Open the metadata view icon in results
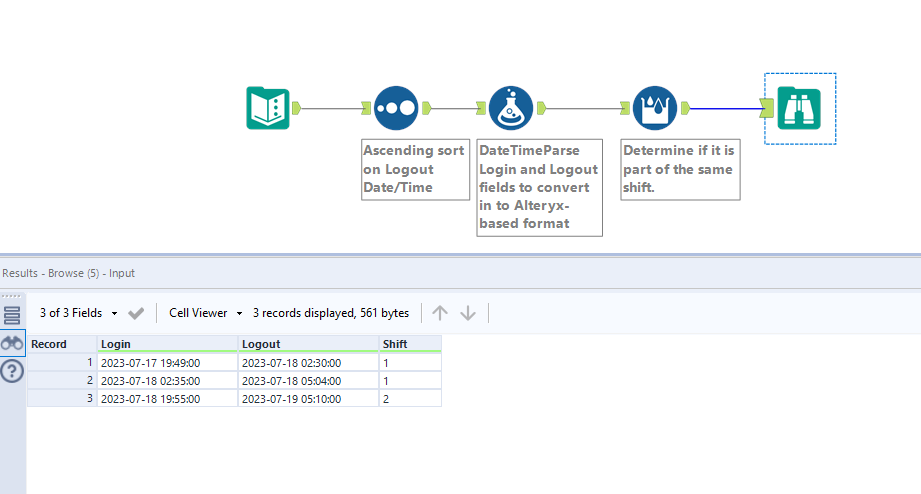This screenshot has height=494, width=921. (12, 315)
